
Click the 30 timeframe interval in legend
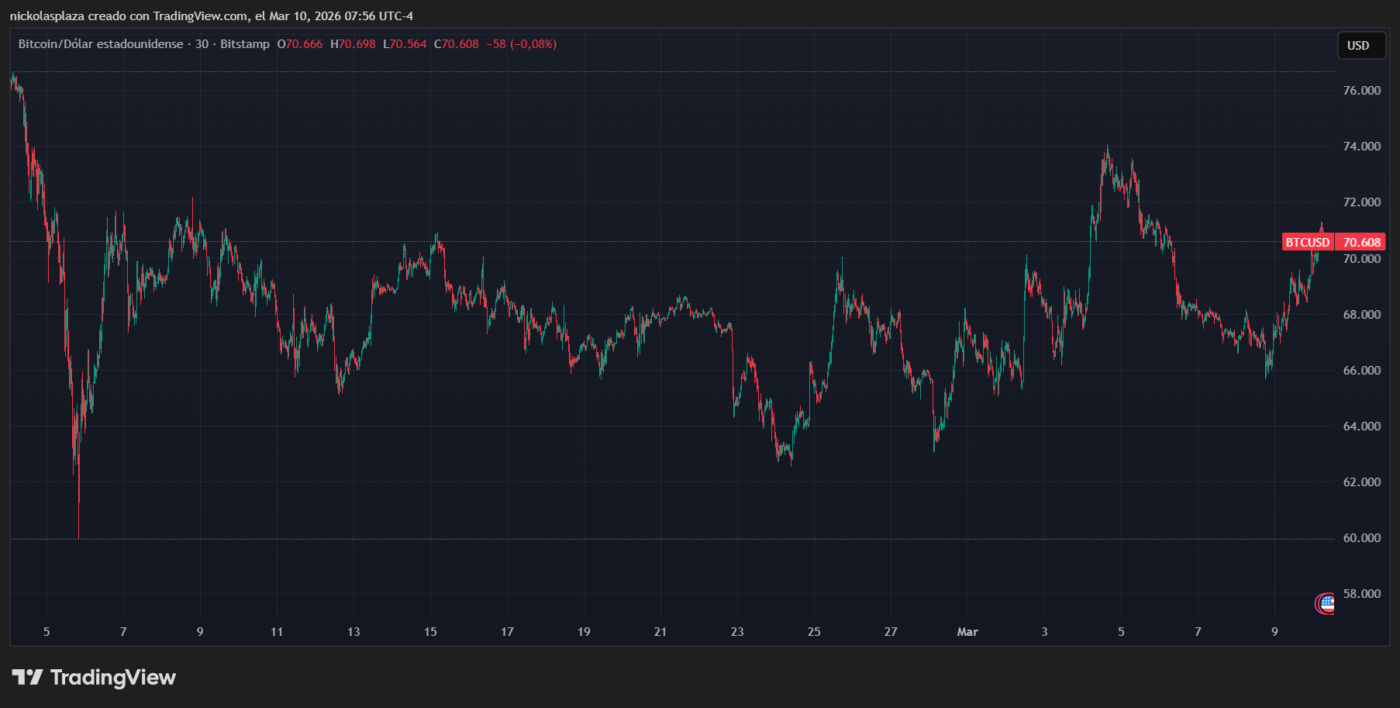(x=202, y=44)
